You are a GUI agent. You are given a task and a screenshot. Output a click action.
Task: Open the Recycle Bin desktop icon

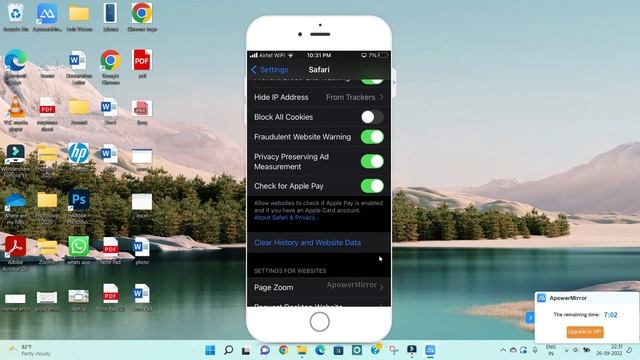pyautogui.click(x=16, y=16)
